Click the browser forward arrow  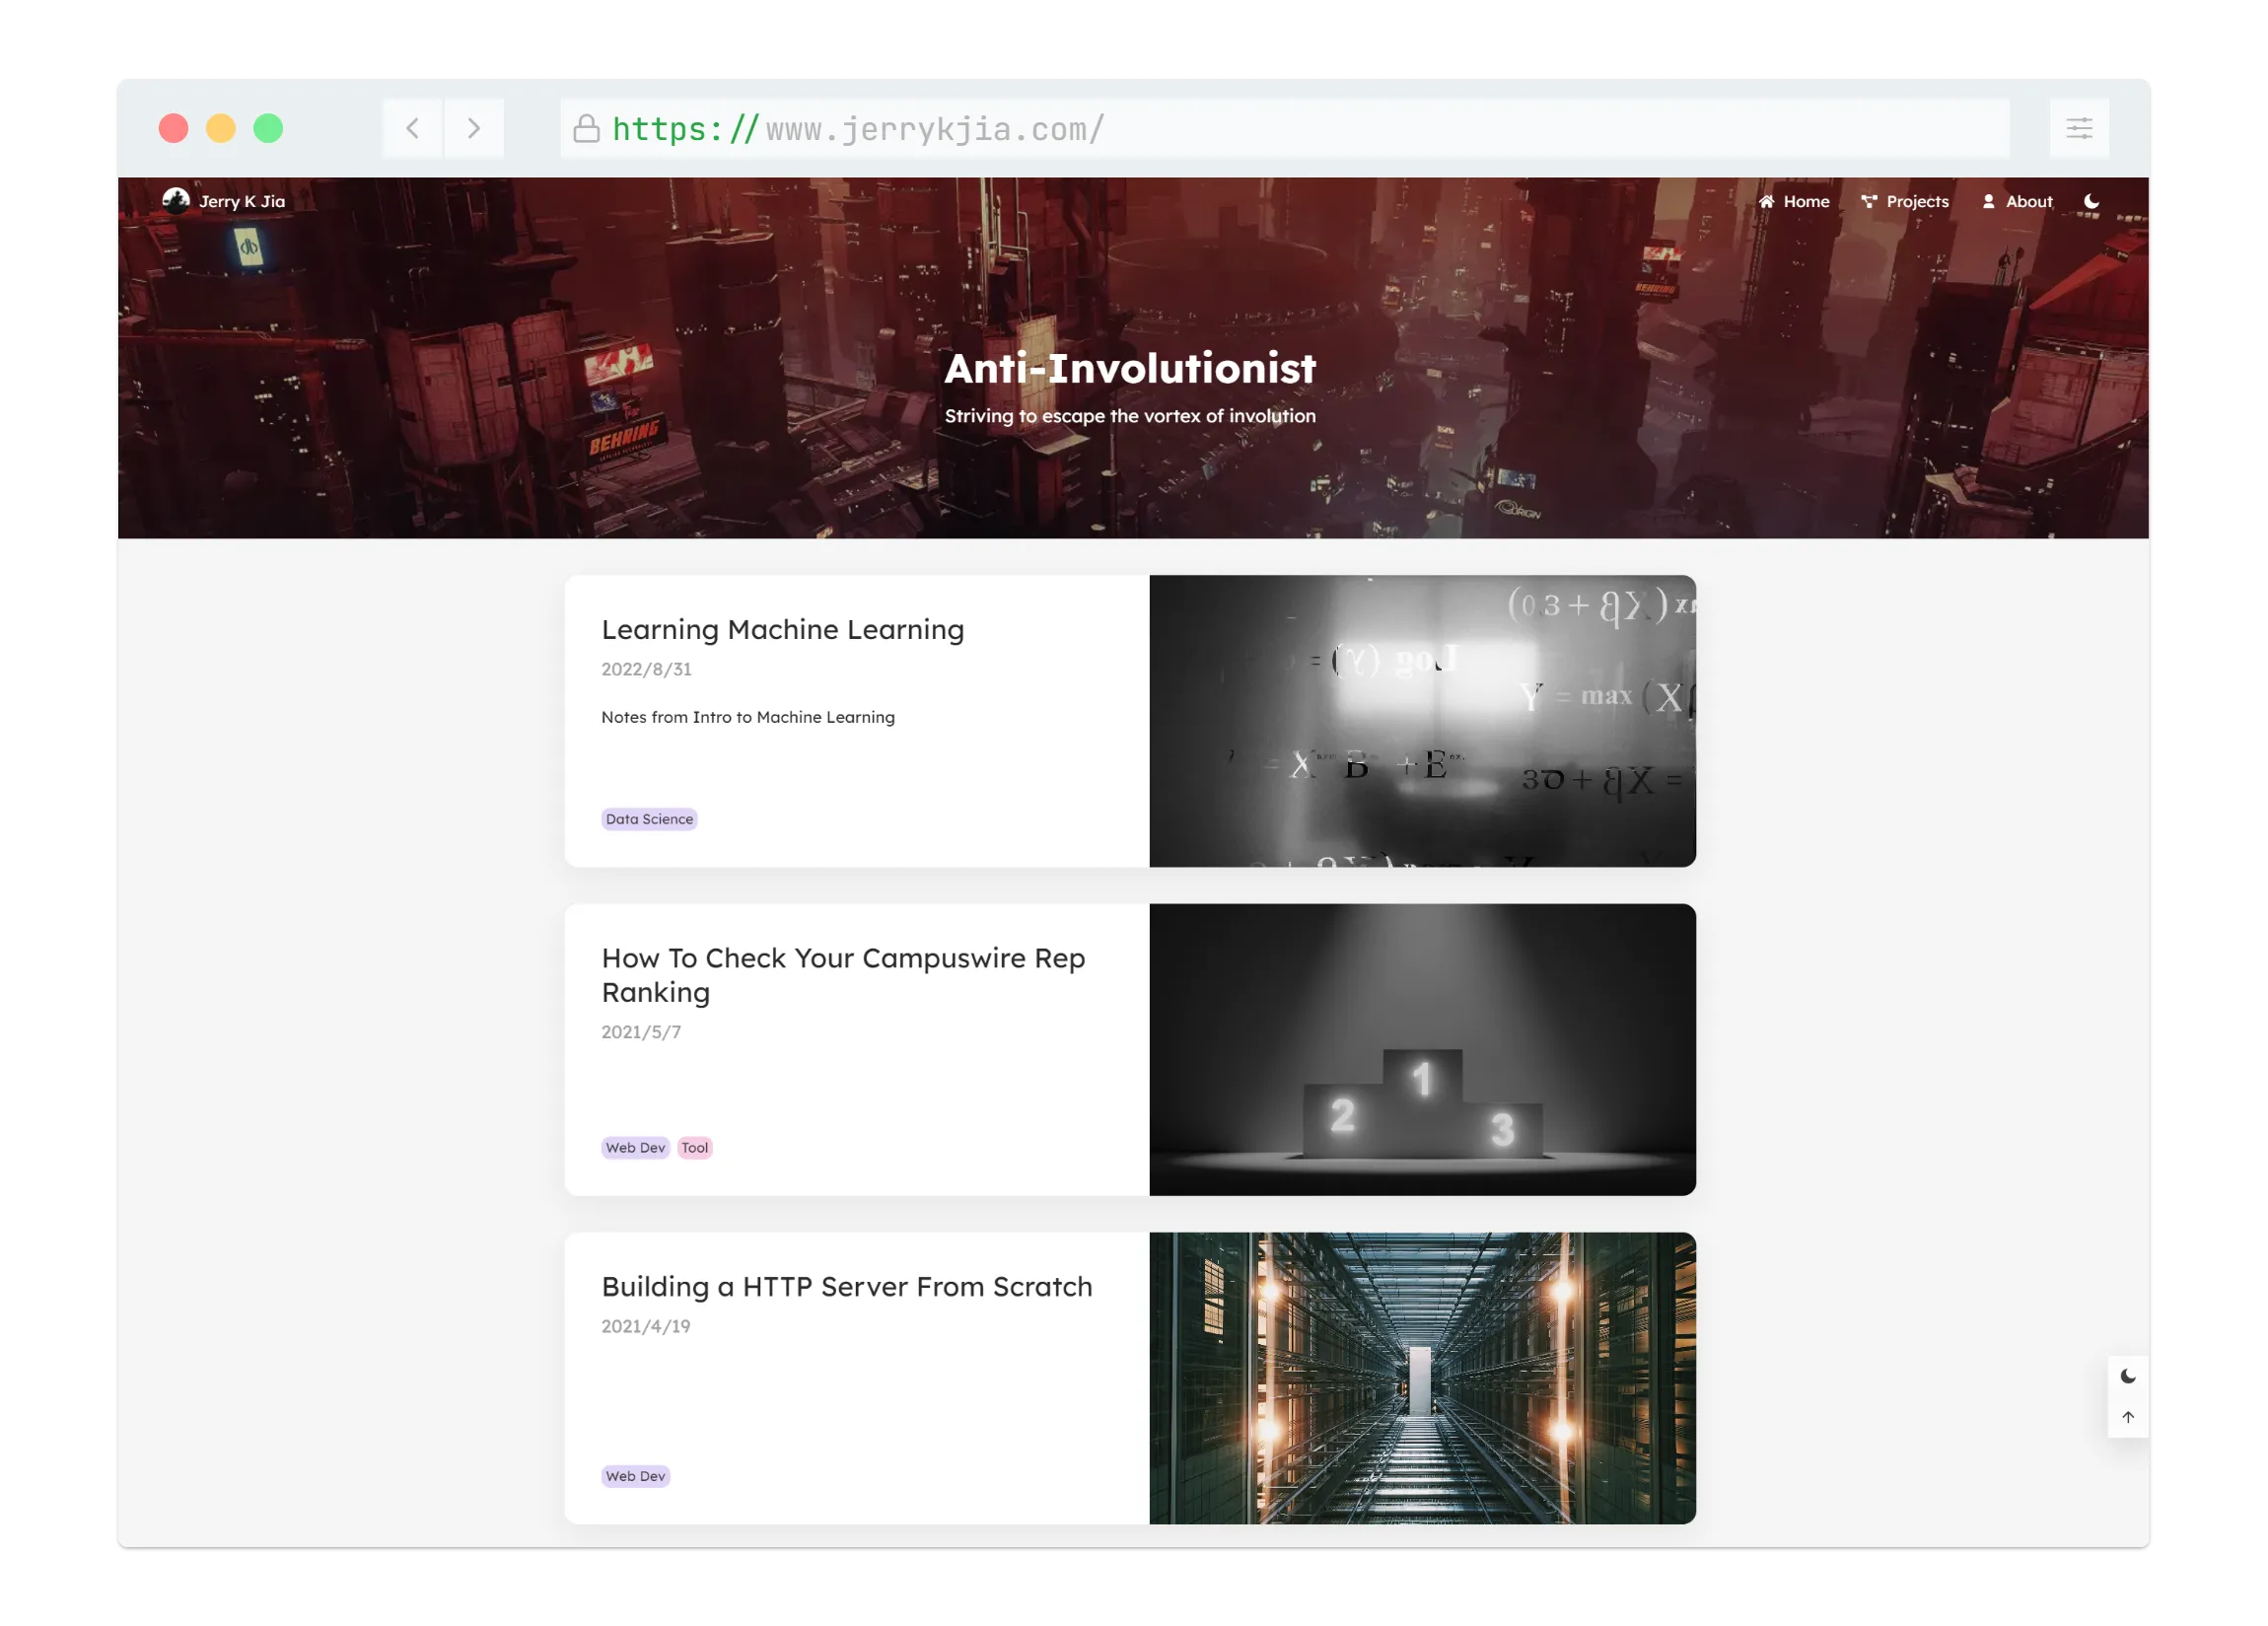(x=474, y=128)
